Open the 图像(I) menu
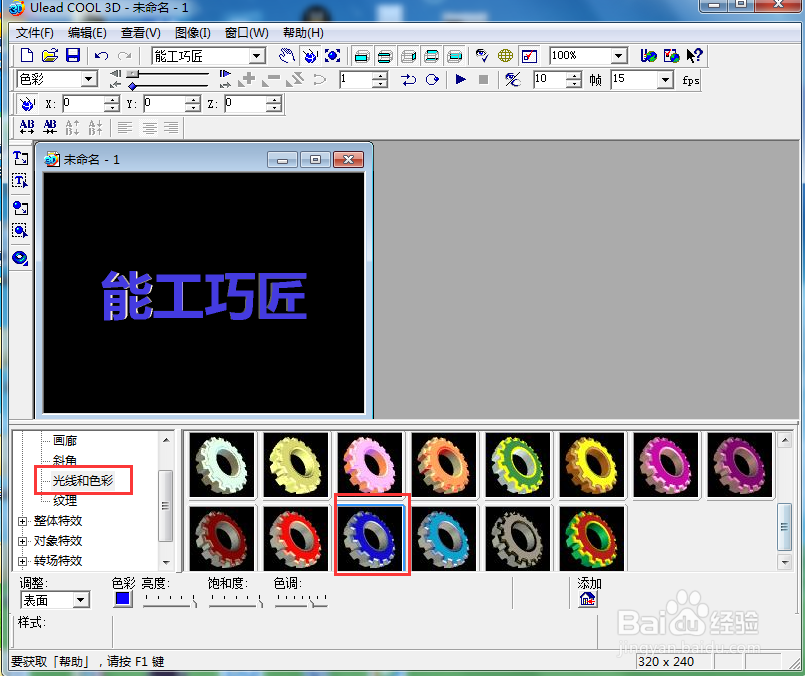805x676 pixels. (x=193, y=33)
